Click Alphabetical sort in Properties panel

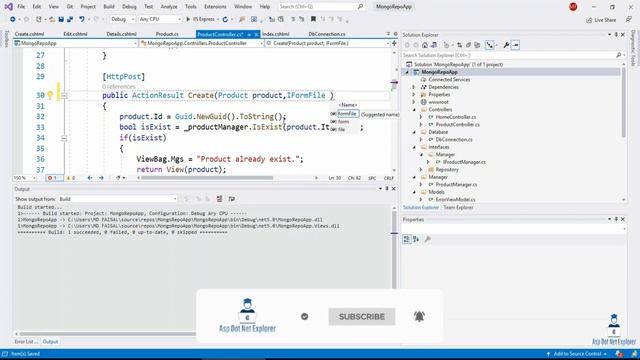click(416, 239)
